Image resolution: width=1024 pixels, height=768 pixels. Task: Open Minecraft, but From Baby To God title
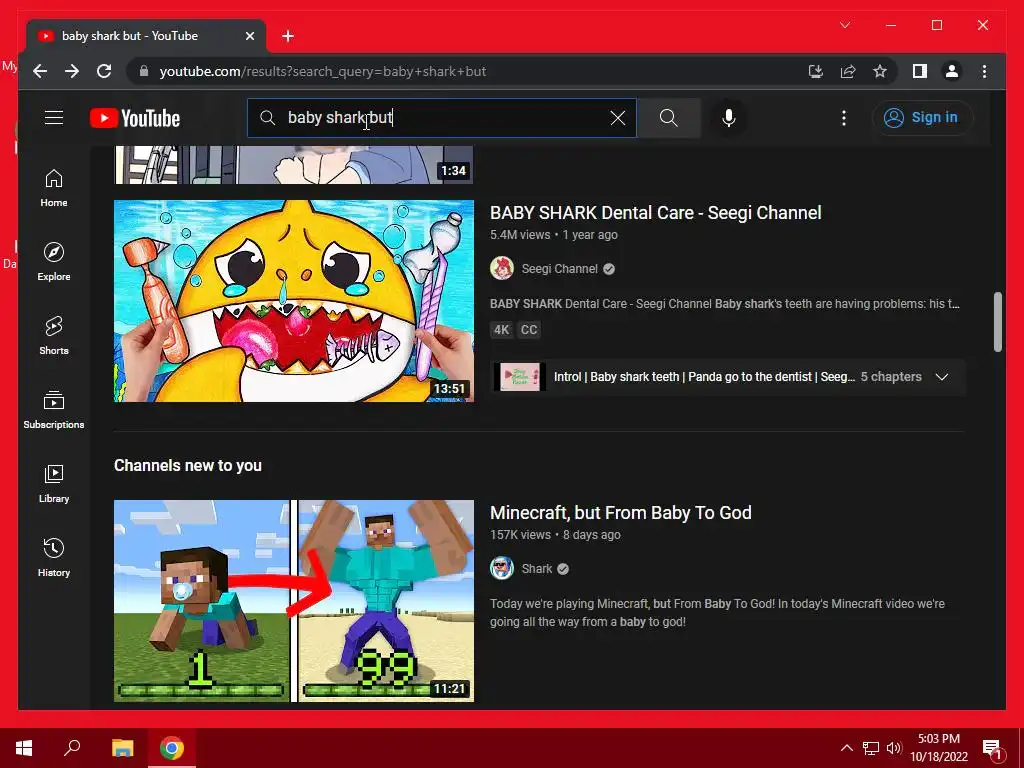click(x=620, y=513)
